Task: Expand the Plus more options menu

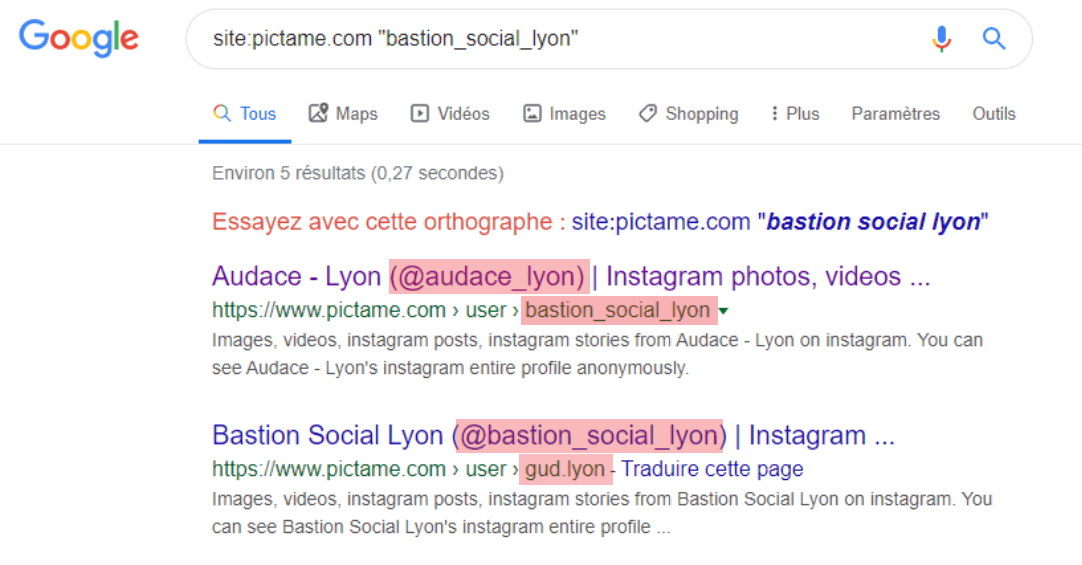Action: click(x=795, y=114)
